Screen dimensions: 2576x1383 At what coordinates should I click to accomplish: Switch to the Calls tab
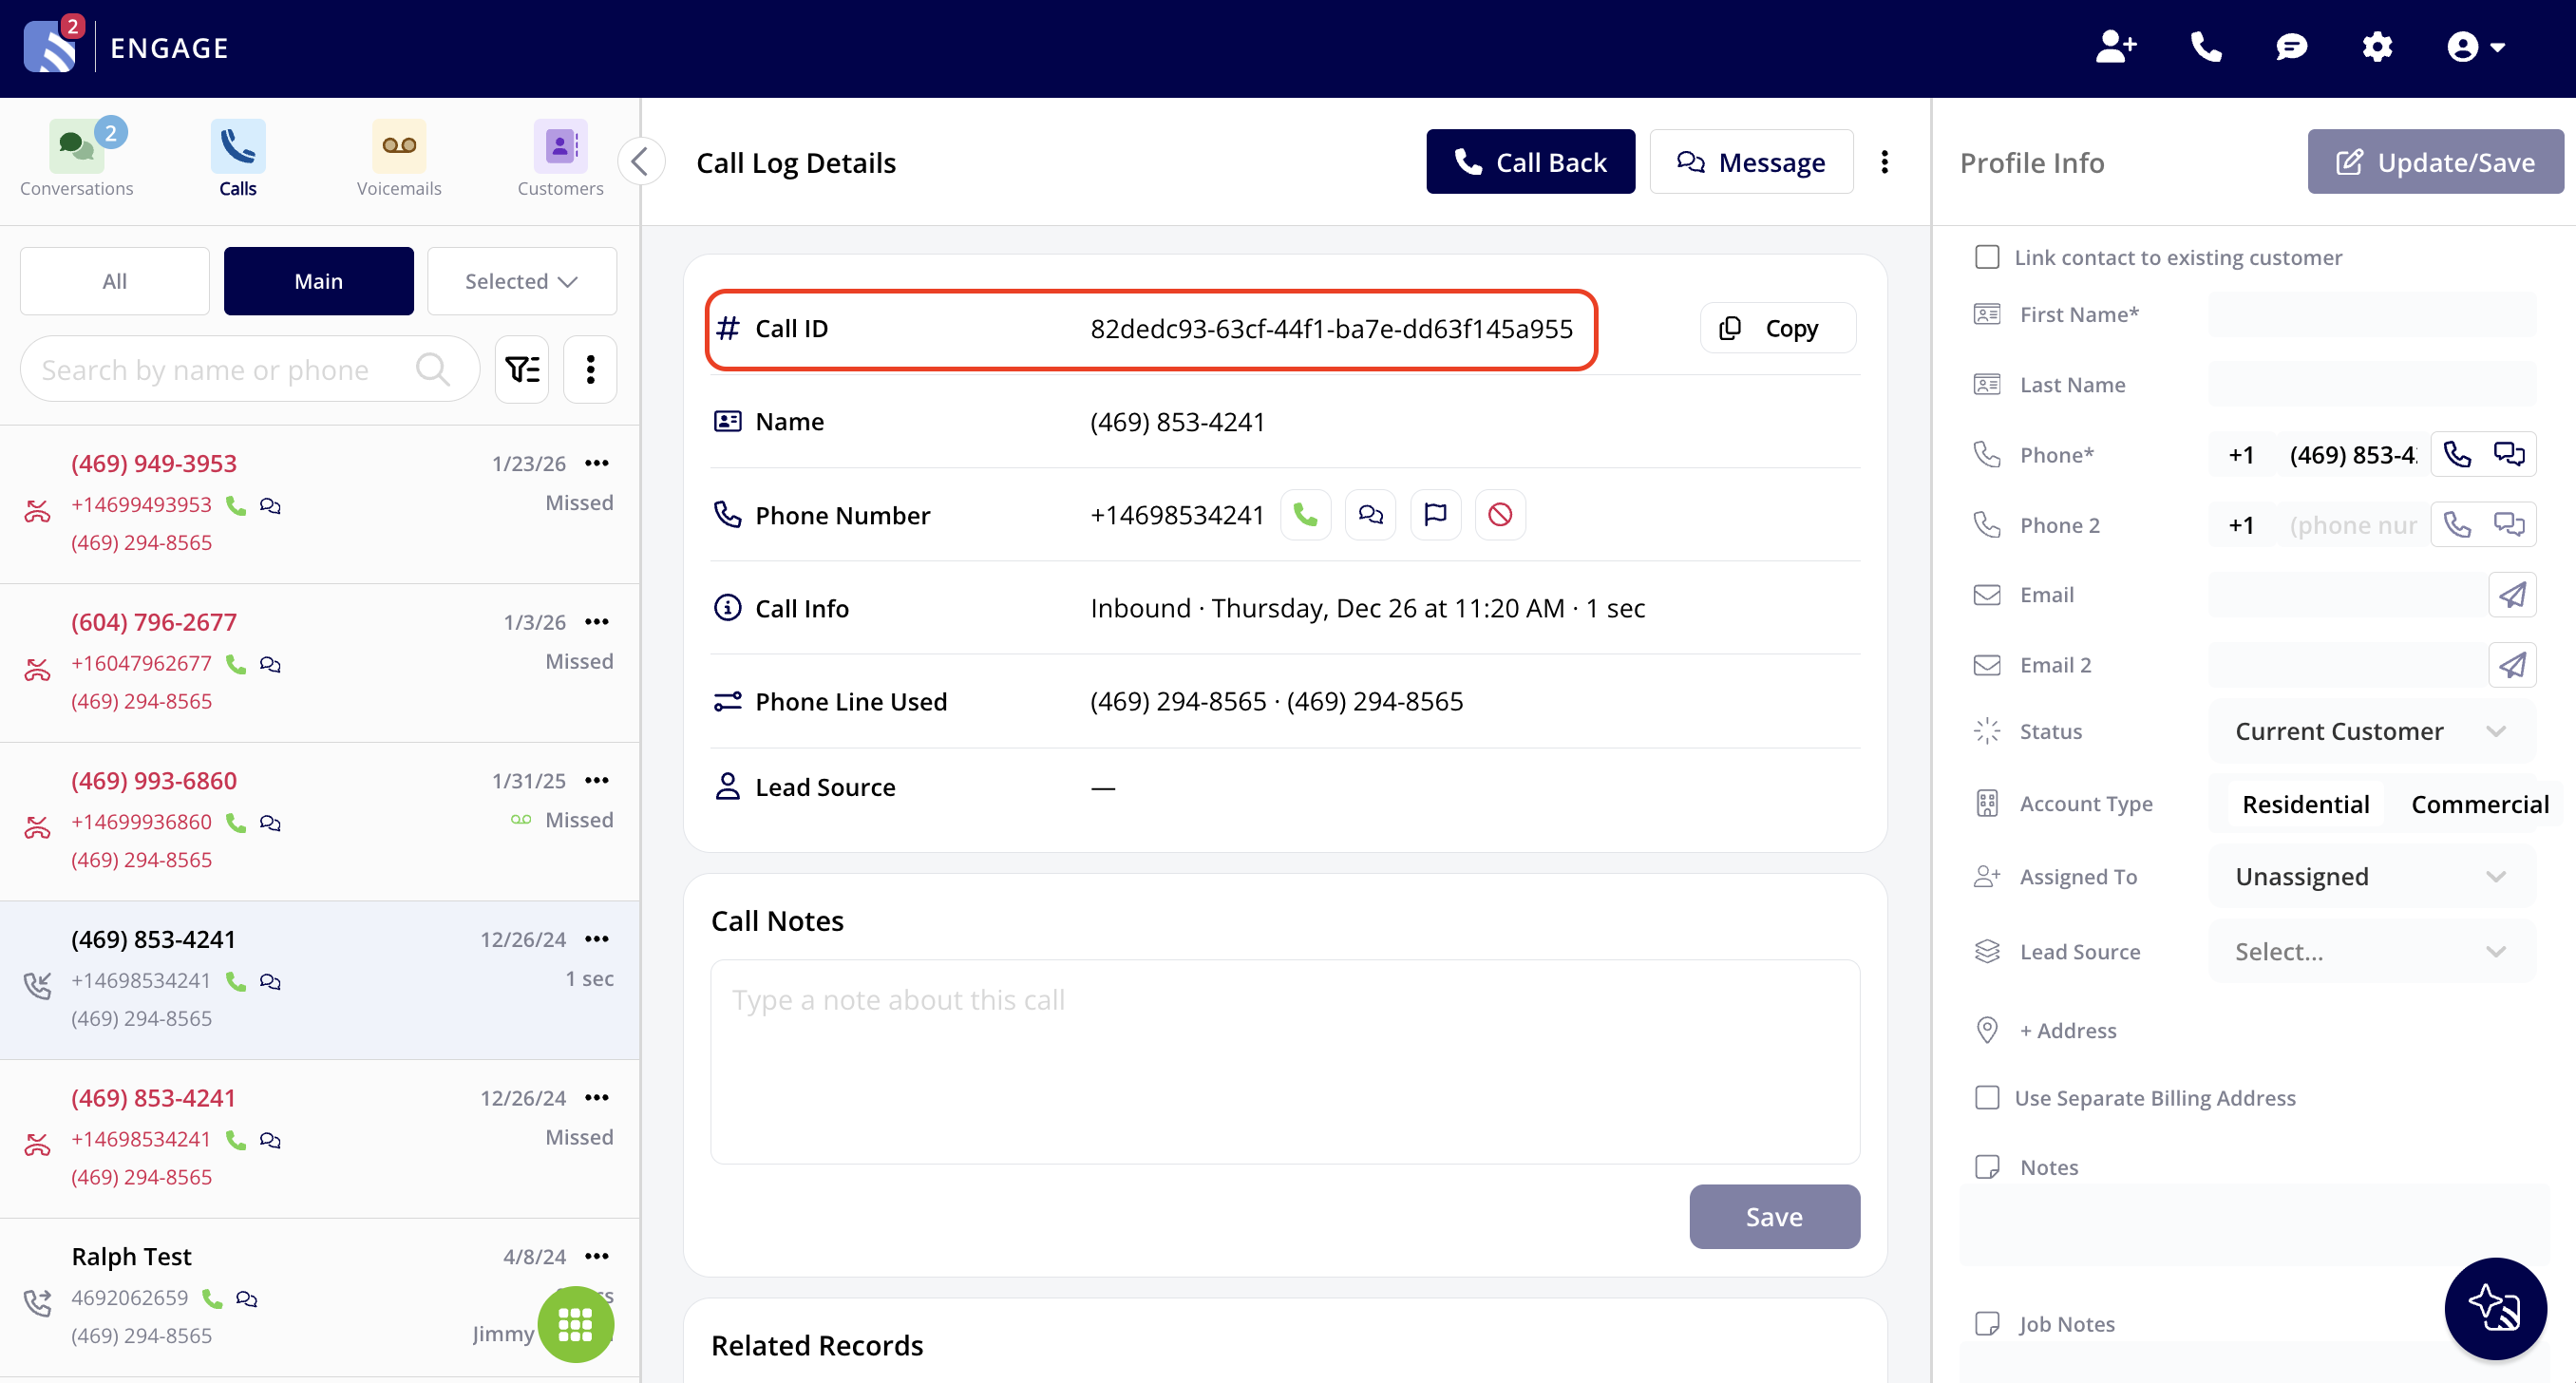click(x=238, y=159)
